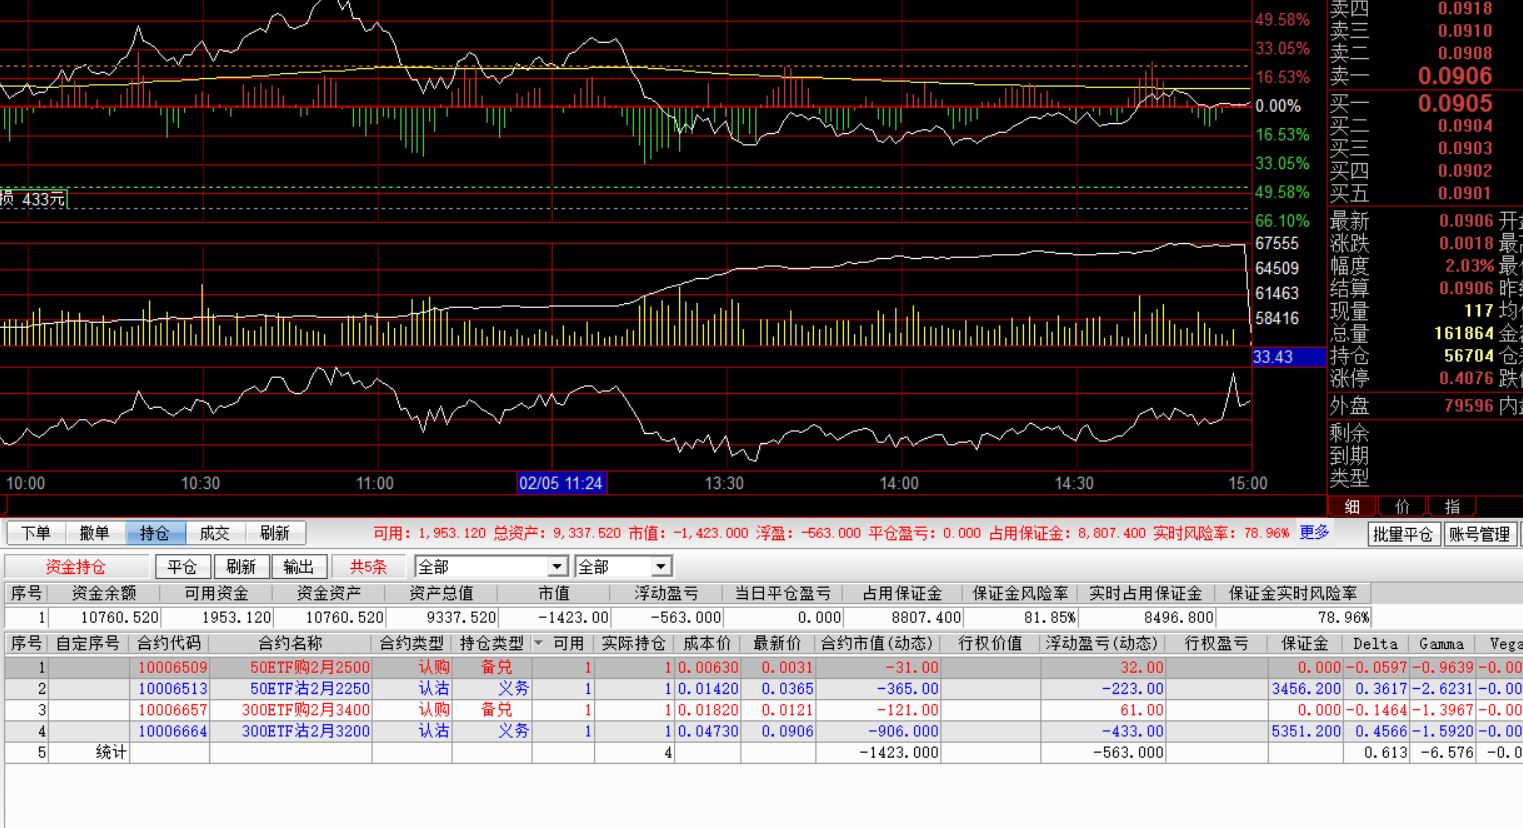Click the blue 更多 link
Image resolution: width=1523 pixels, height=828 pixels.
(1314, 532)
